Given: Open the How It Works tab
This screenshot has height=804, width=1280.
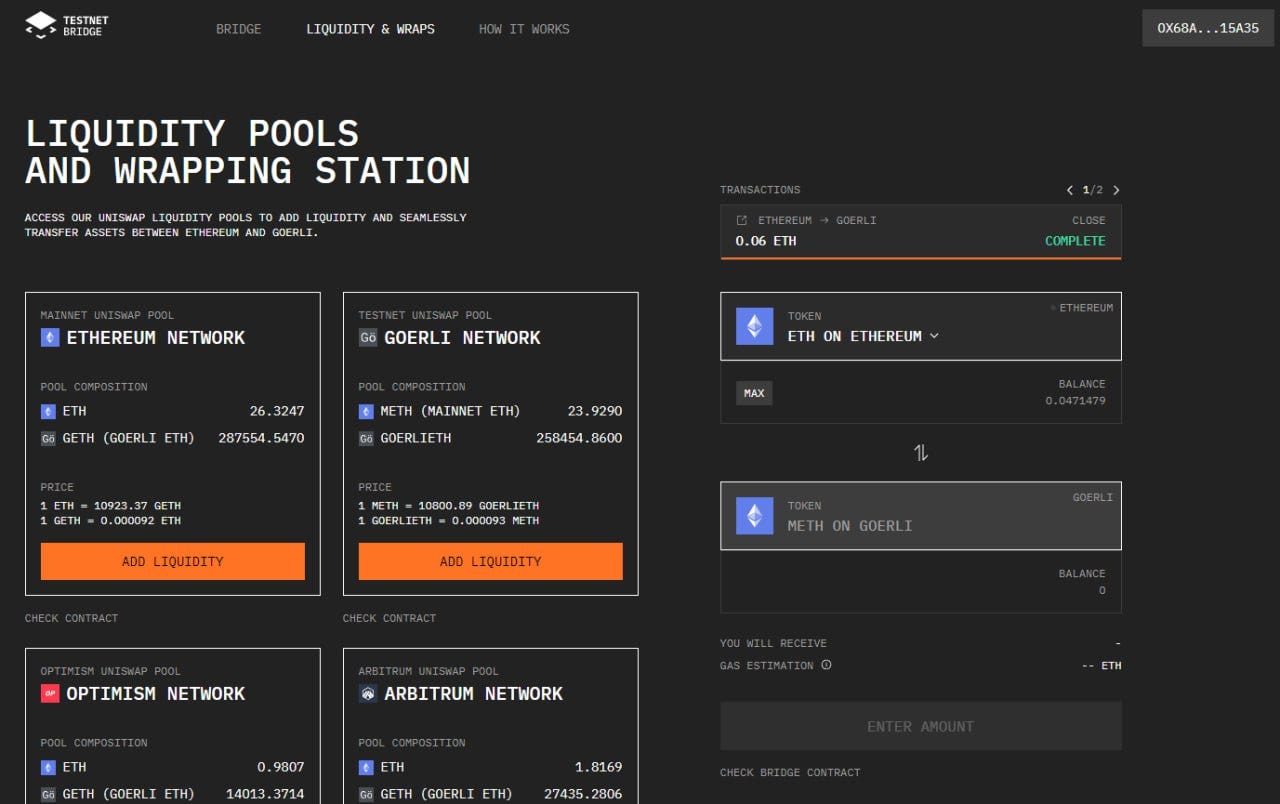Looking at the screenshot, I should (524, 29).
